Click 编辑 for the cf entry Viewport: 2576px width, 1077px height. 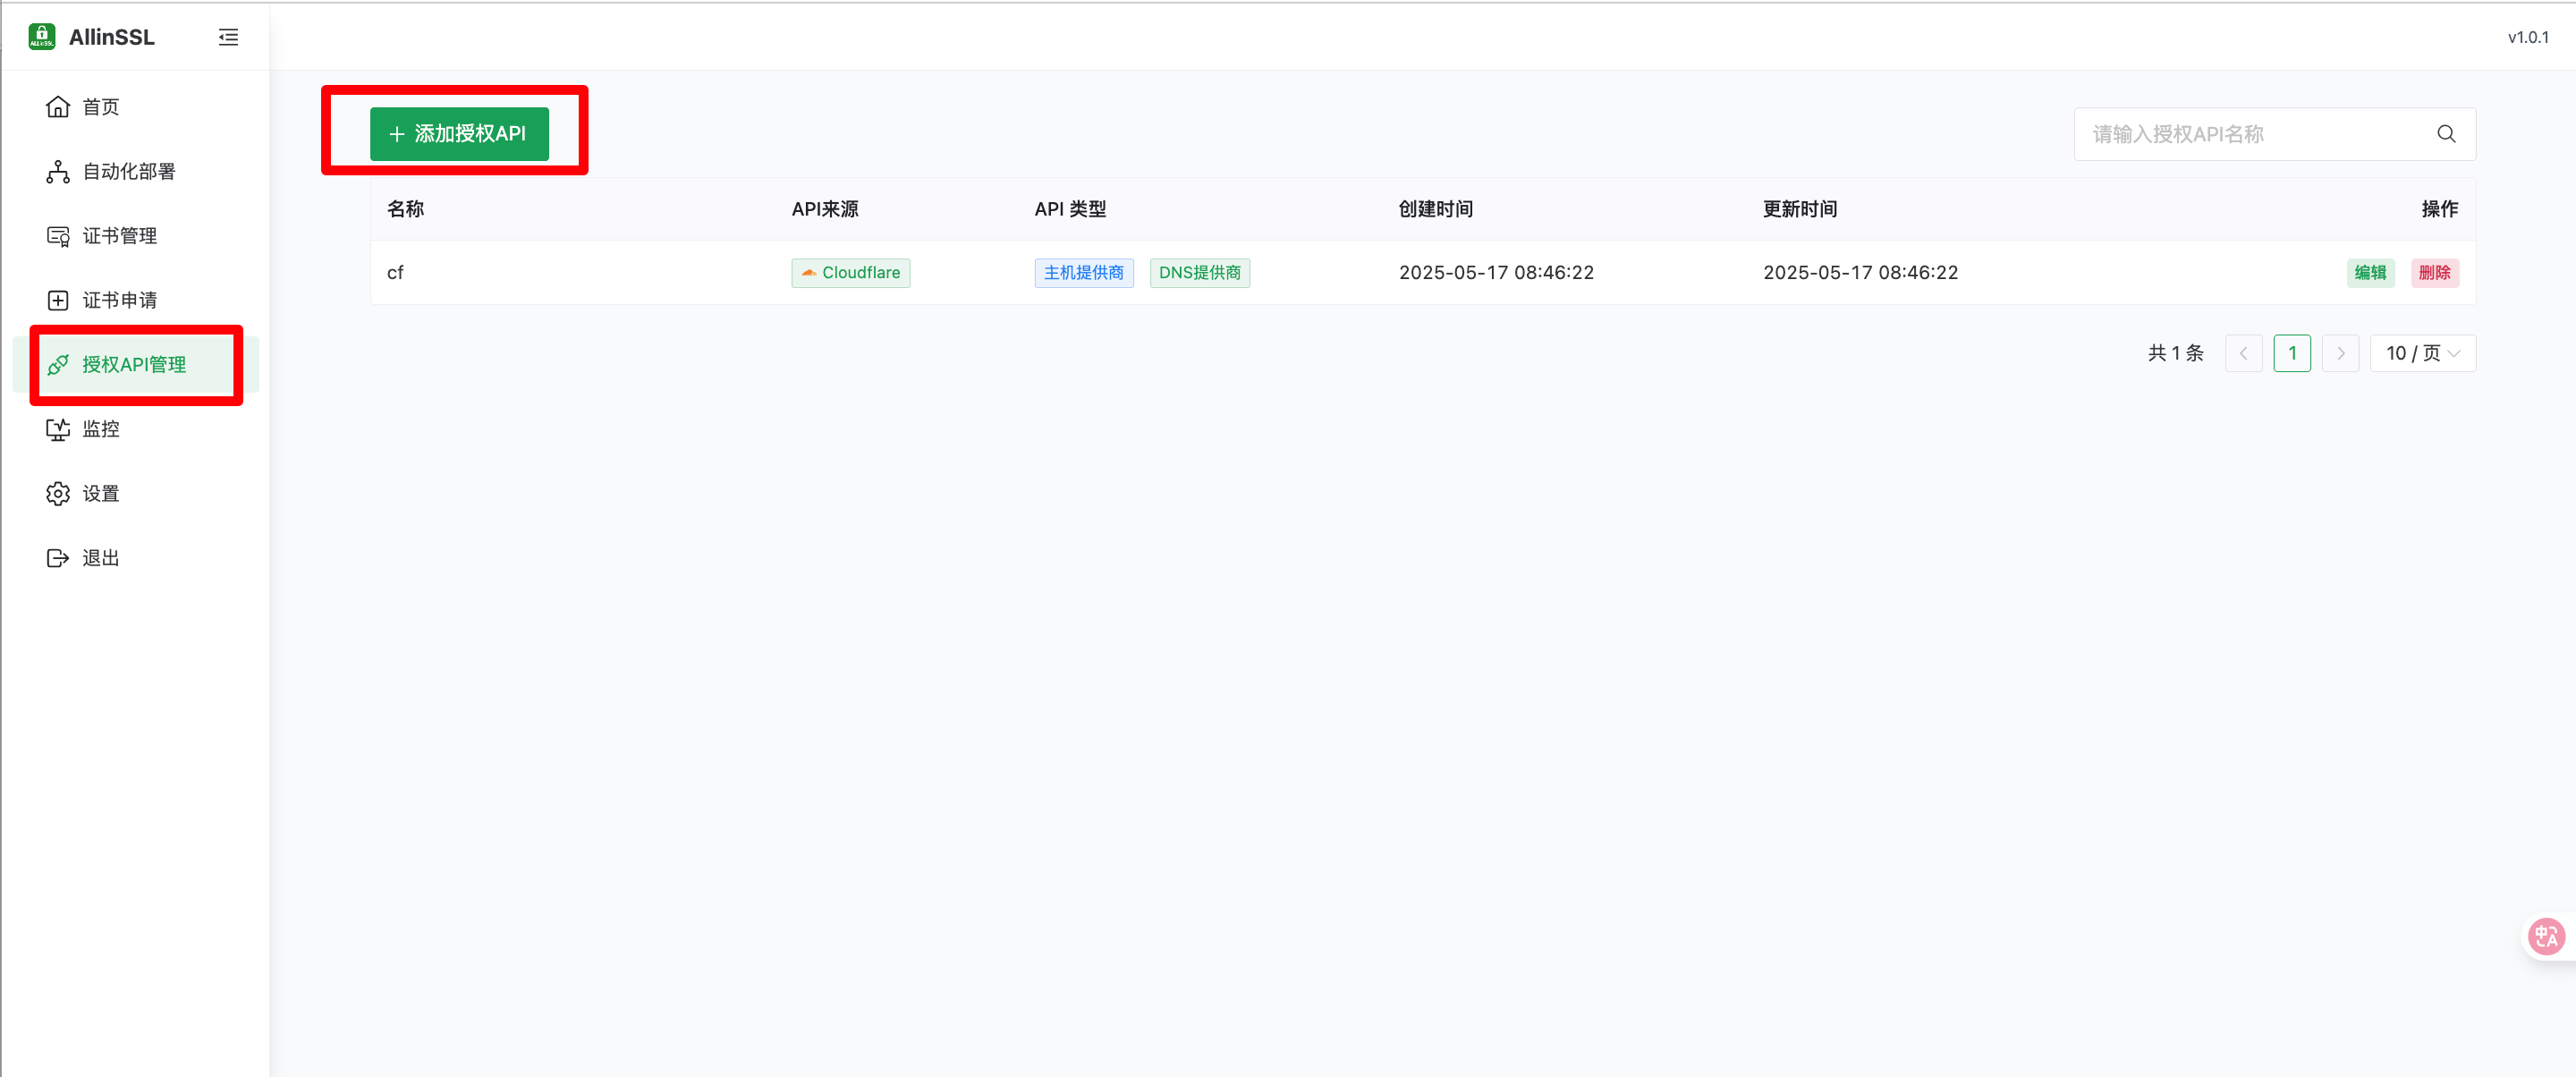[x=2370, y=273]
